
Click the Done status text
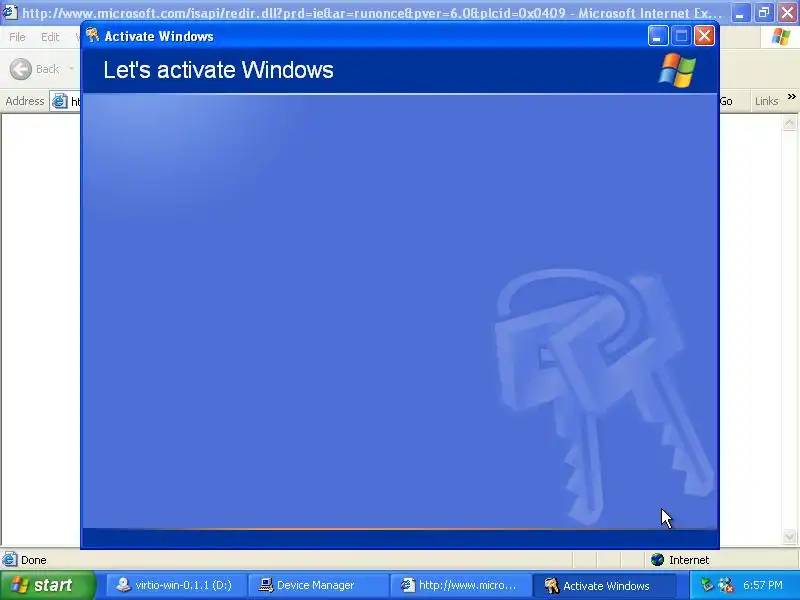[x=34, y=560]
